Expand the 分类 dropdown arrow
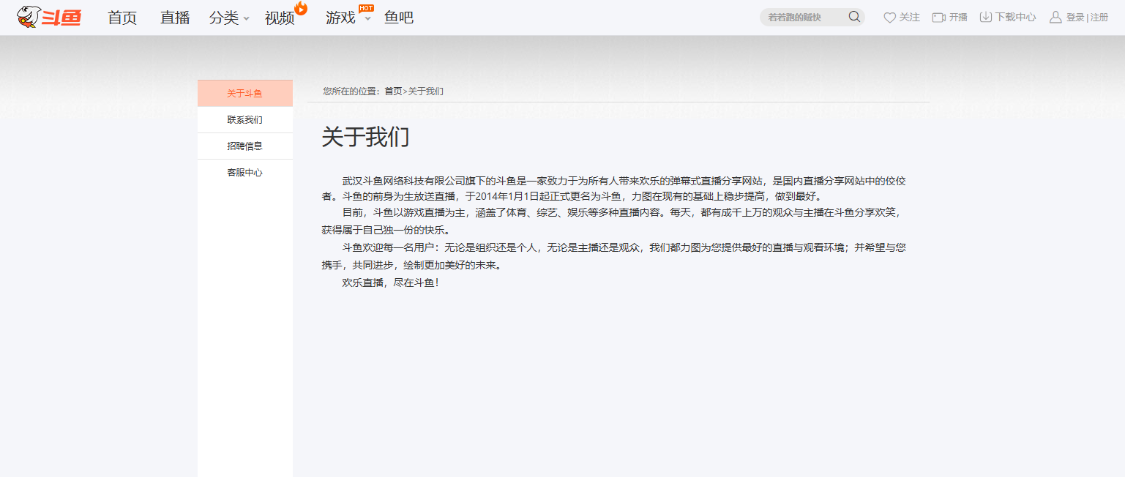 (246, 19)
